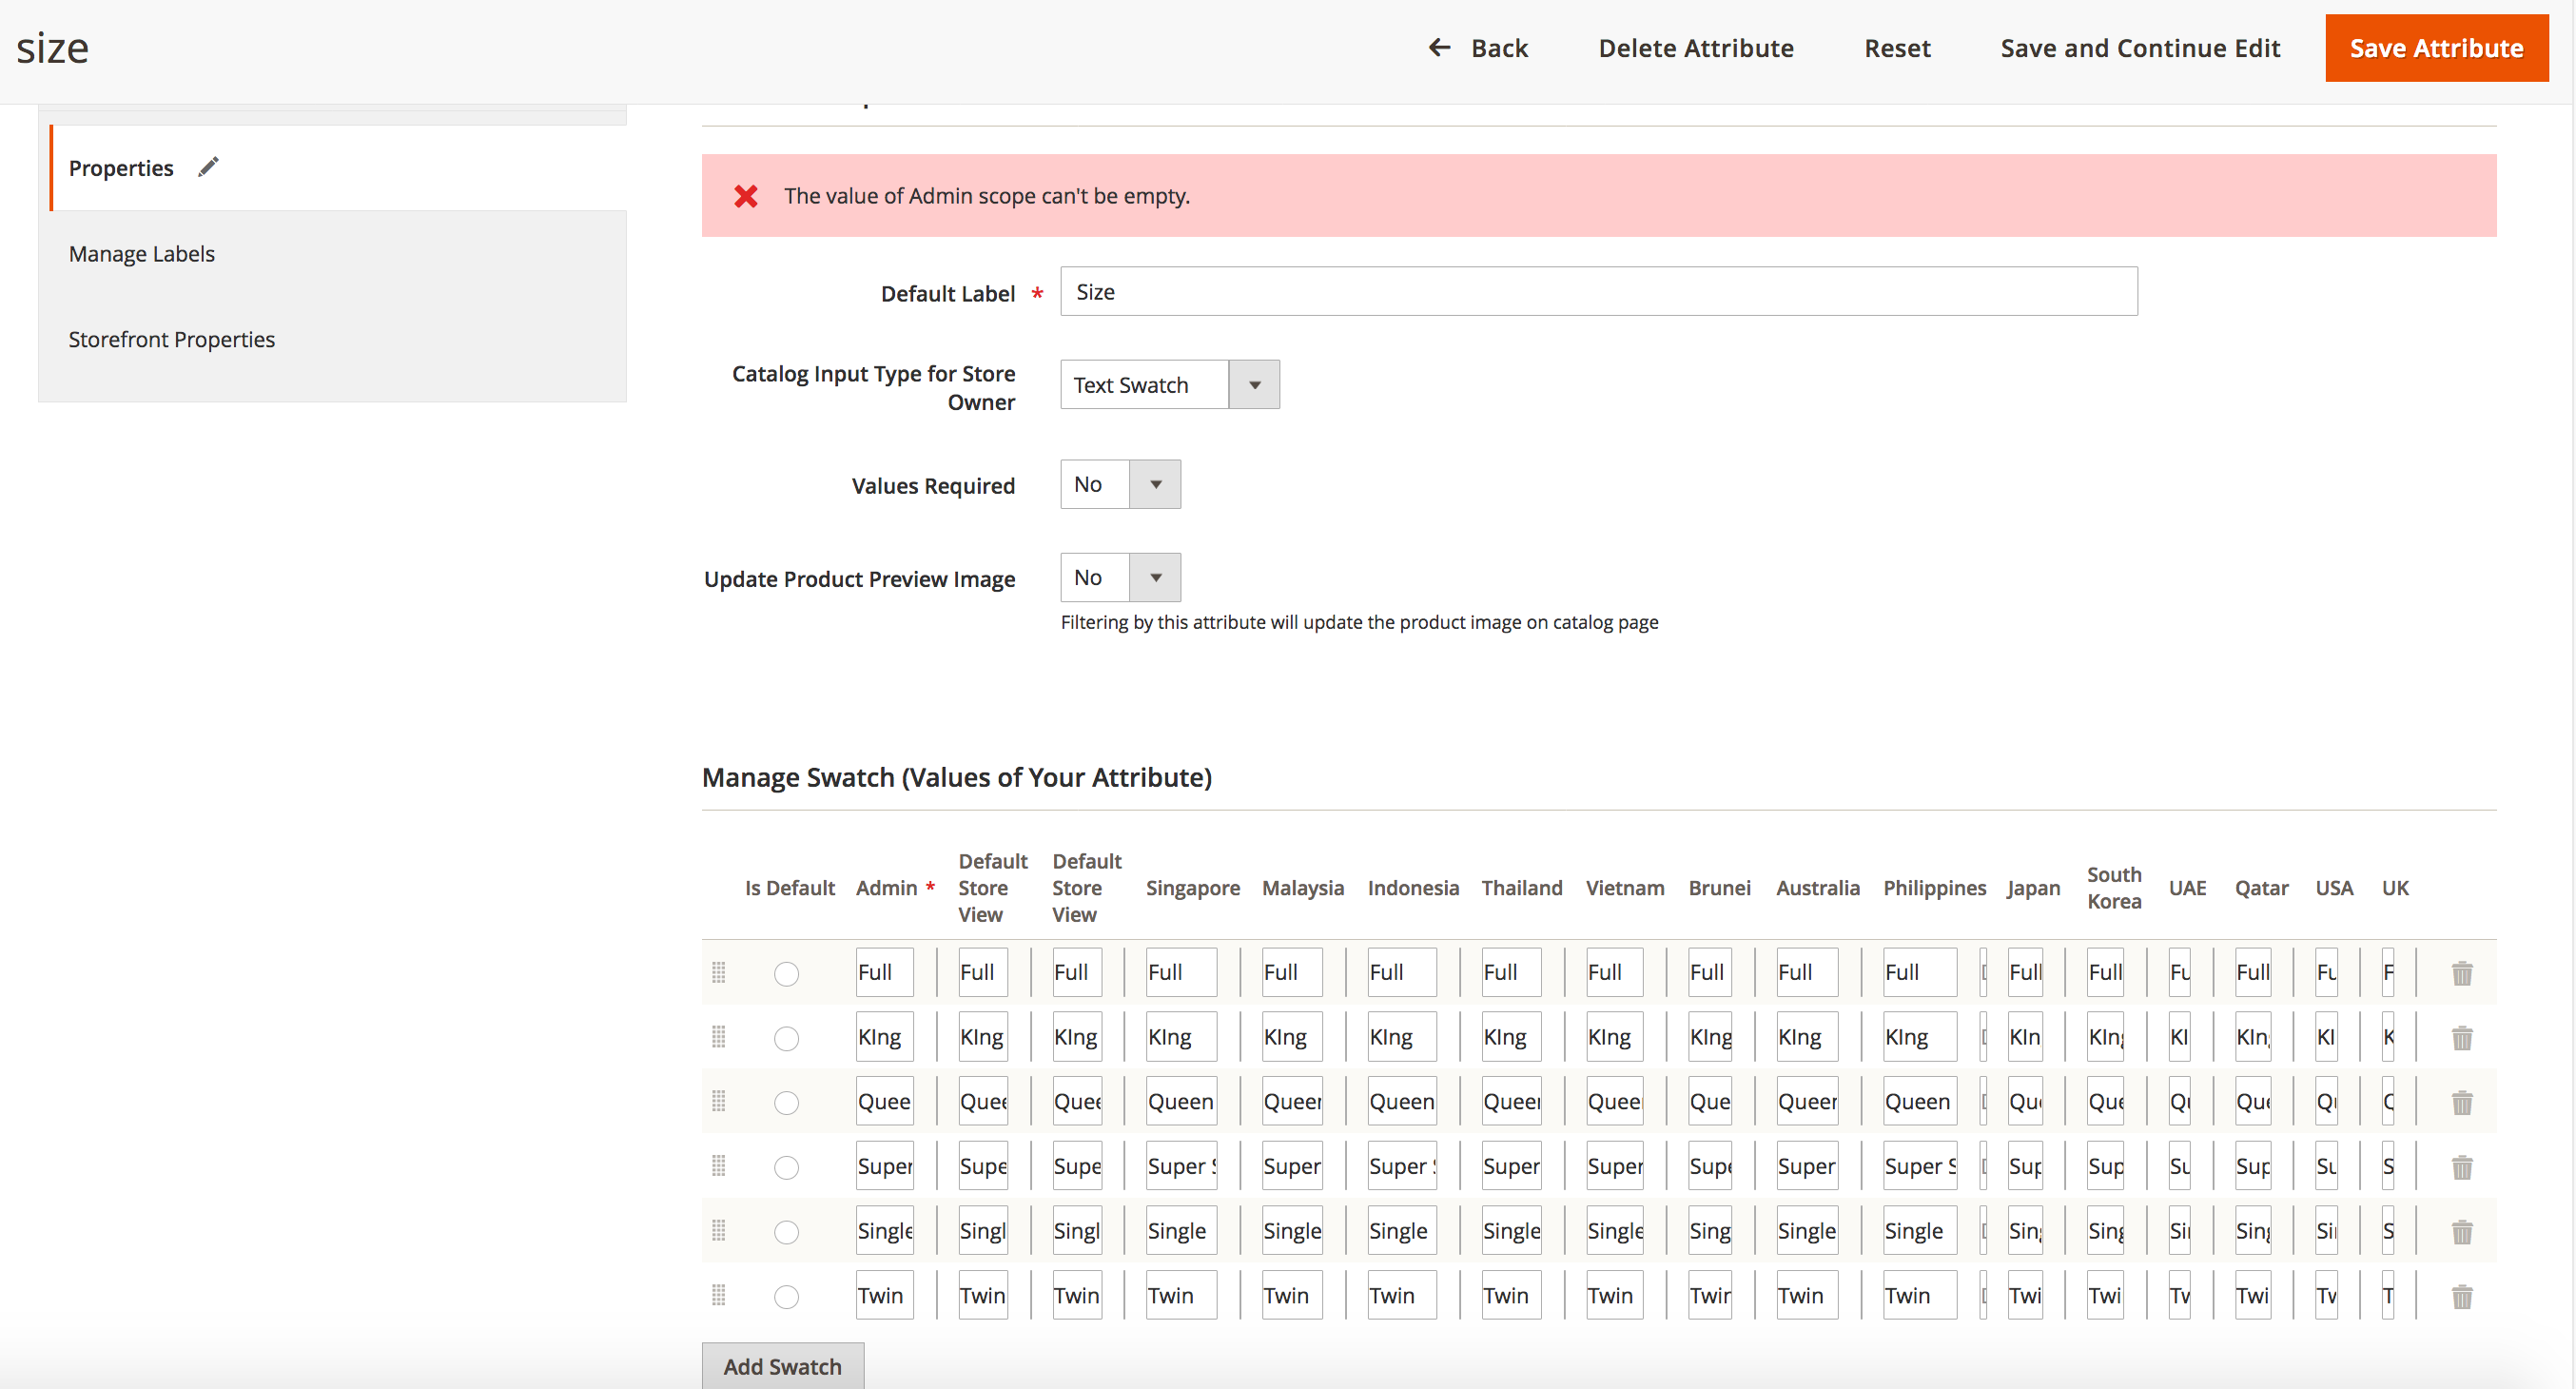Click into the Default Label input field
The image size is (2576, 1389).
coord(1598,292)
